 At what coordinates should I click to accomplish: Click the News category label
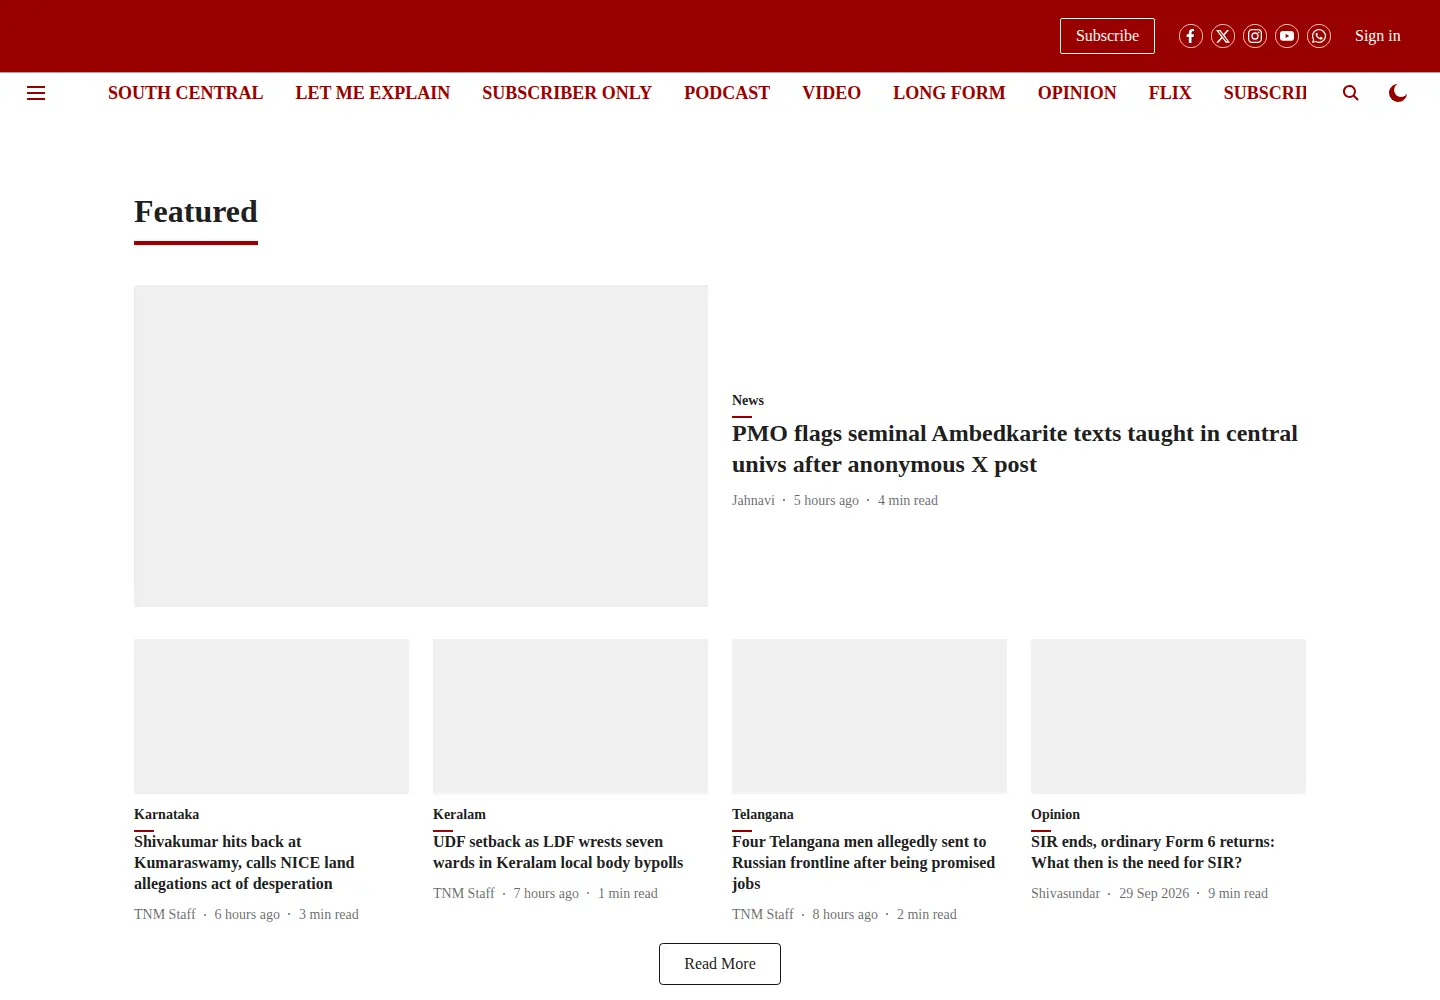[x=748, y=400]
